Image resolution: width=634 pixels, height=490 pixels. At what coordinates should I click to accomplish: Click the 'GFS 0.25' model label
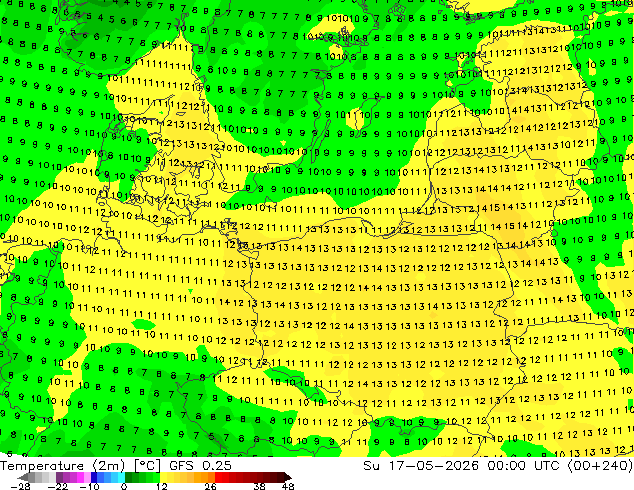(200, 466)
